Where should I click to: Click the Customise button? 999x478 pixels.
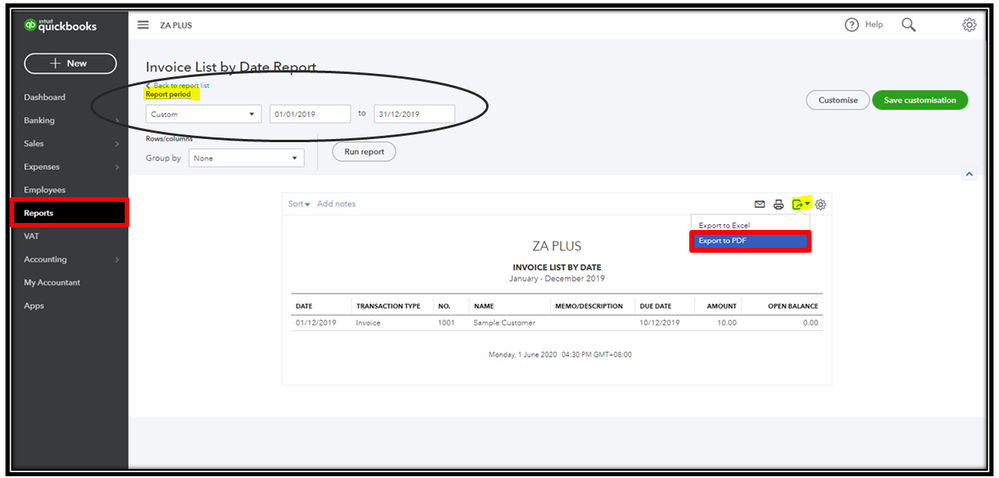click(838, 100)
